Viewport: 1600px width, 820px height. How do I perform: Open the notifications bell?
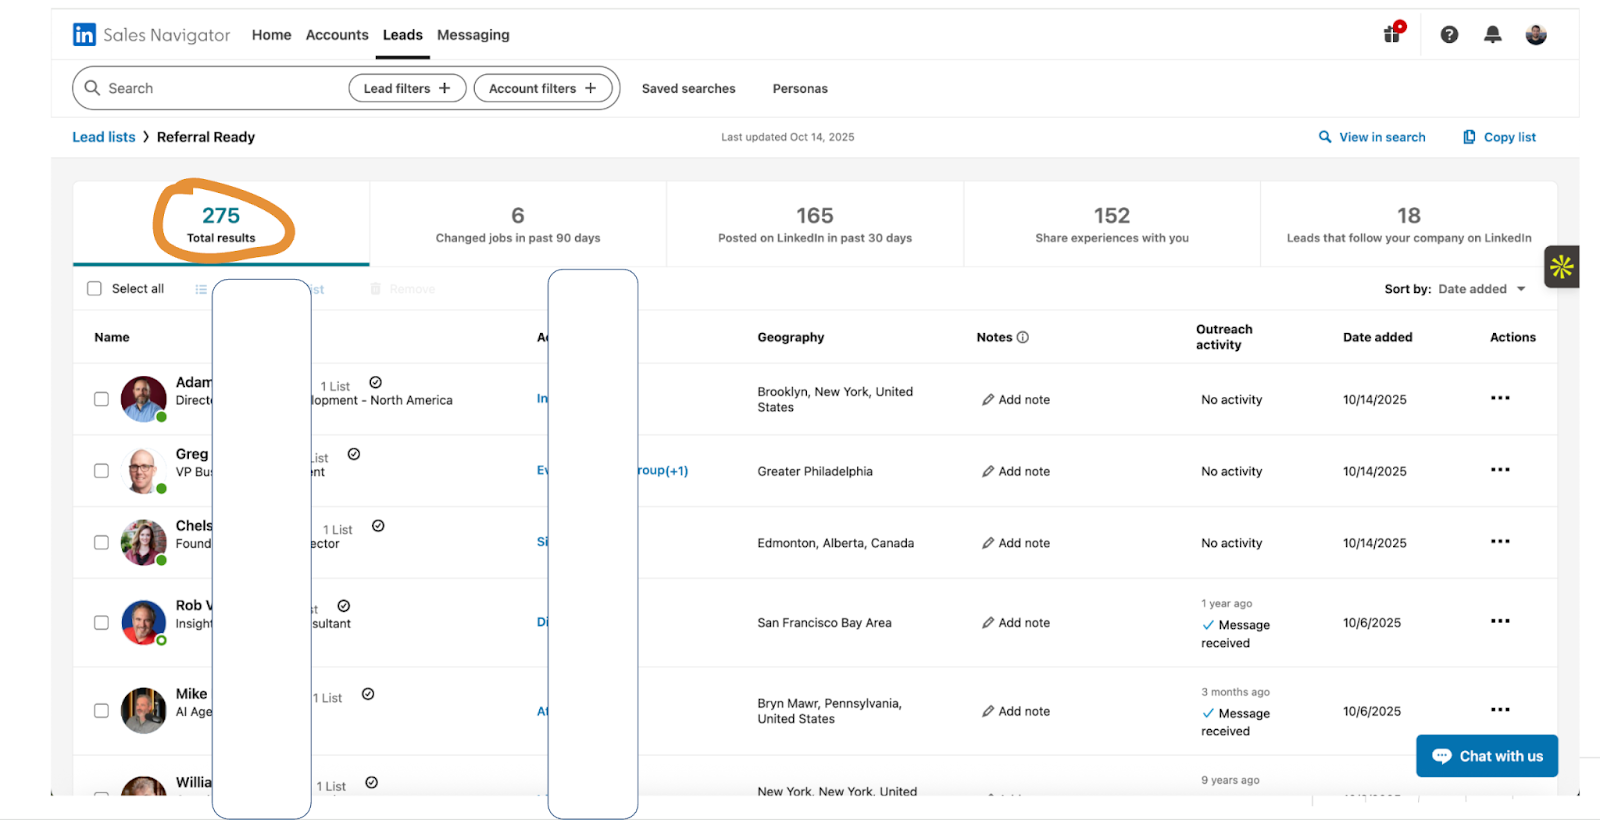1492,35
